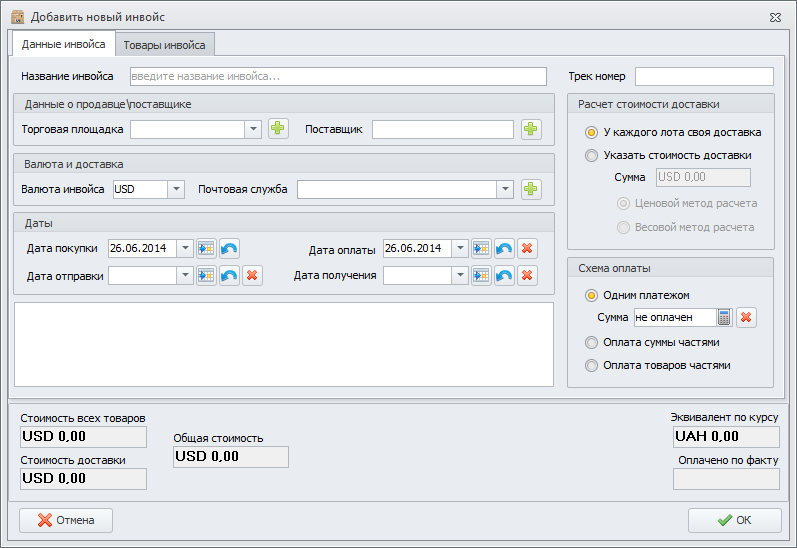
Task: Select Указать стоимость доставки option
Action: point(592,155)
